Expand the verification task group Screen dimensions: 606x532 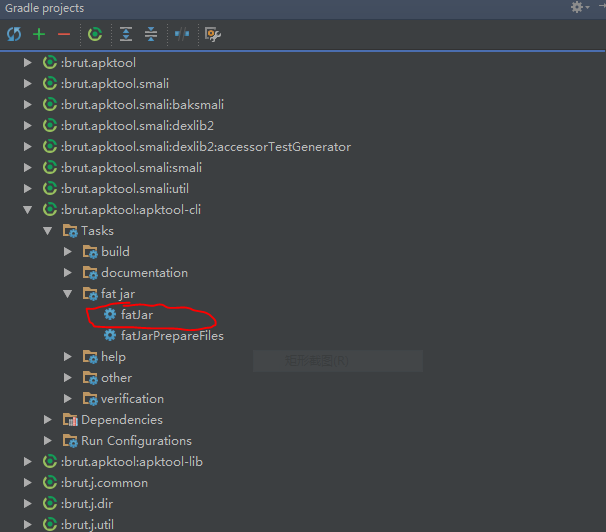click(x=68, y=398)
